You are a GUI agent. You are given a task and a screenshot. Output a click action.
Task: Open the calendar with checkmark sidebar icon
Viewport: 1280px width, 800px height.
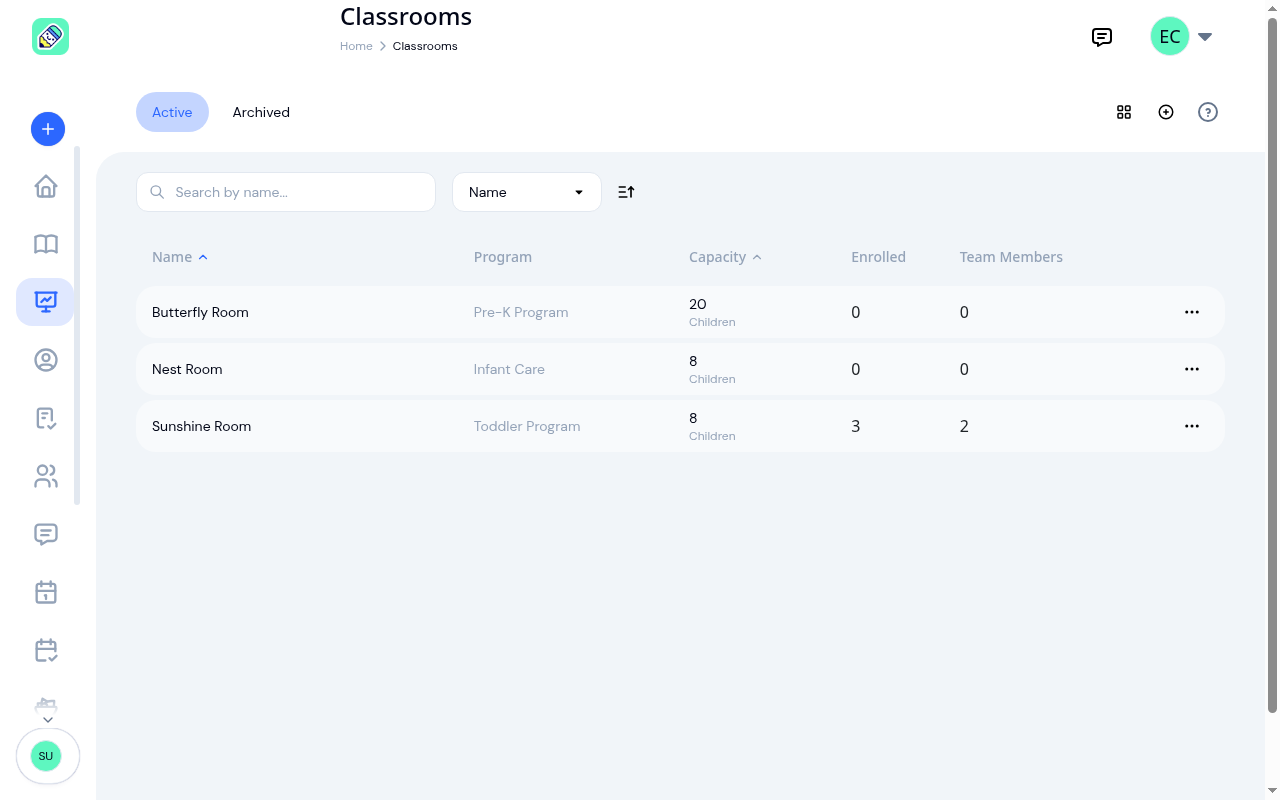point(46,650)
